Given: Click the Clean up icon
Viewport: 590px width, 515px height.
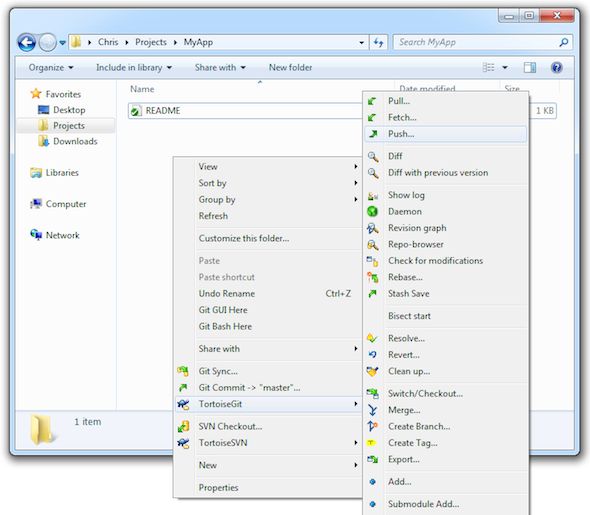Looking at the screenshot, I should pyautogui.click(x=372, y=371).
